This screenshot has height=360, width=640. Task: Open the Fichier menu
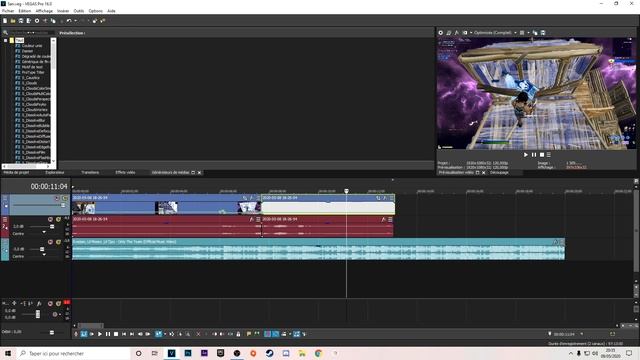[8, 11]
